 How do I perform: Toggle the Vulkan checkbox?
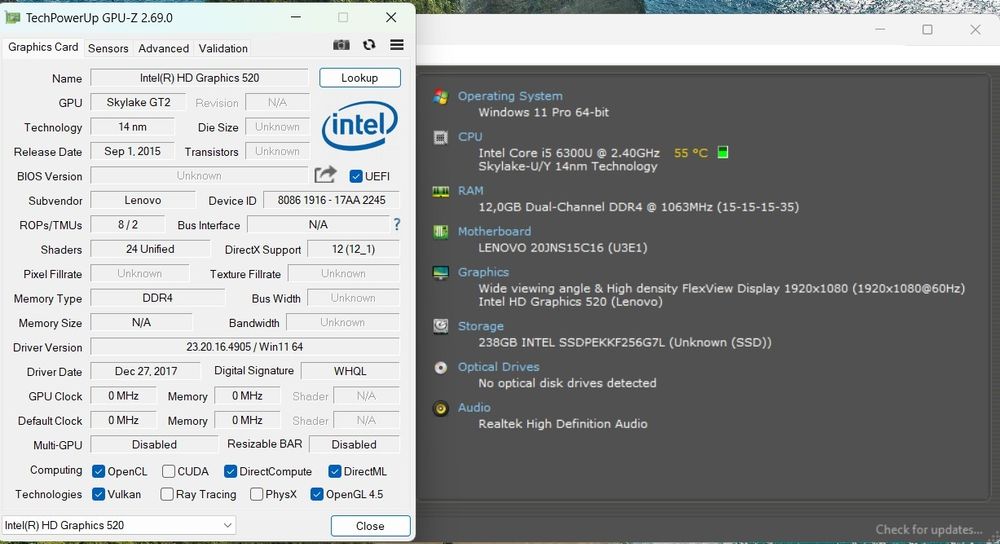coord(98,494)
